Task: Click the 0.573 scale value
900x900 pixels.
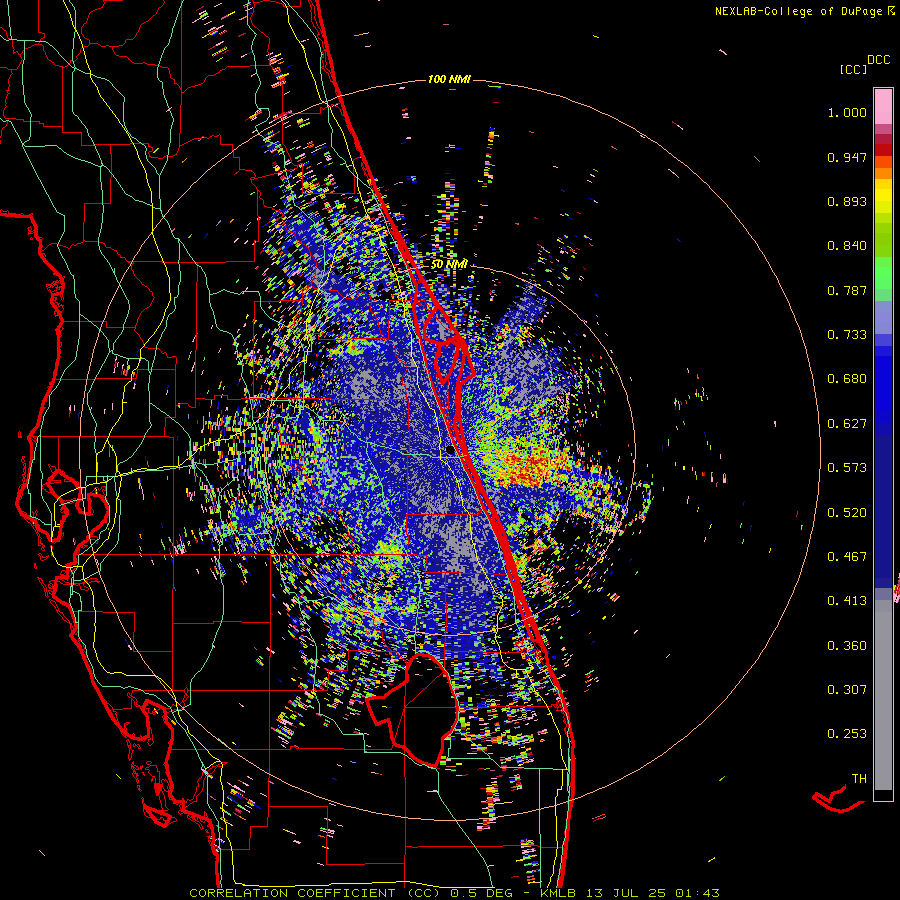Action: pyautogui.click(x=847, y=468)
